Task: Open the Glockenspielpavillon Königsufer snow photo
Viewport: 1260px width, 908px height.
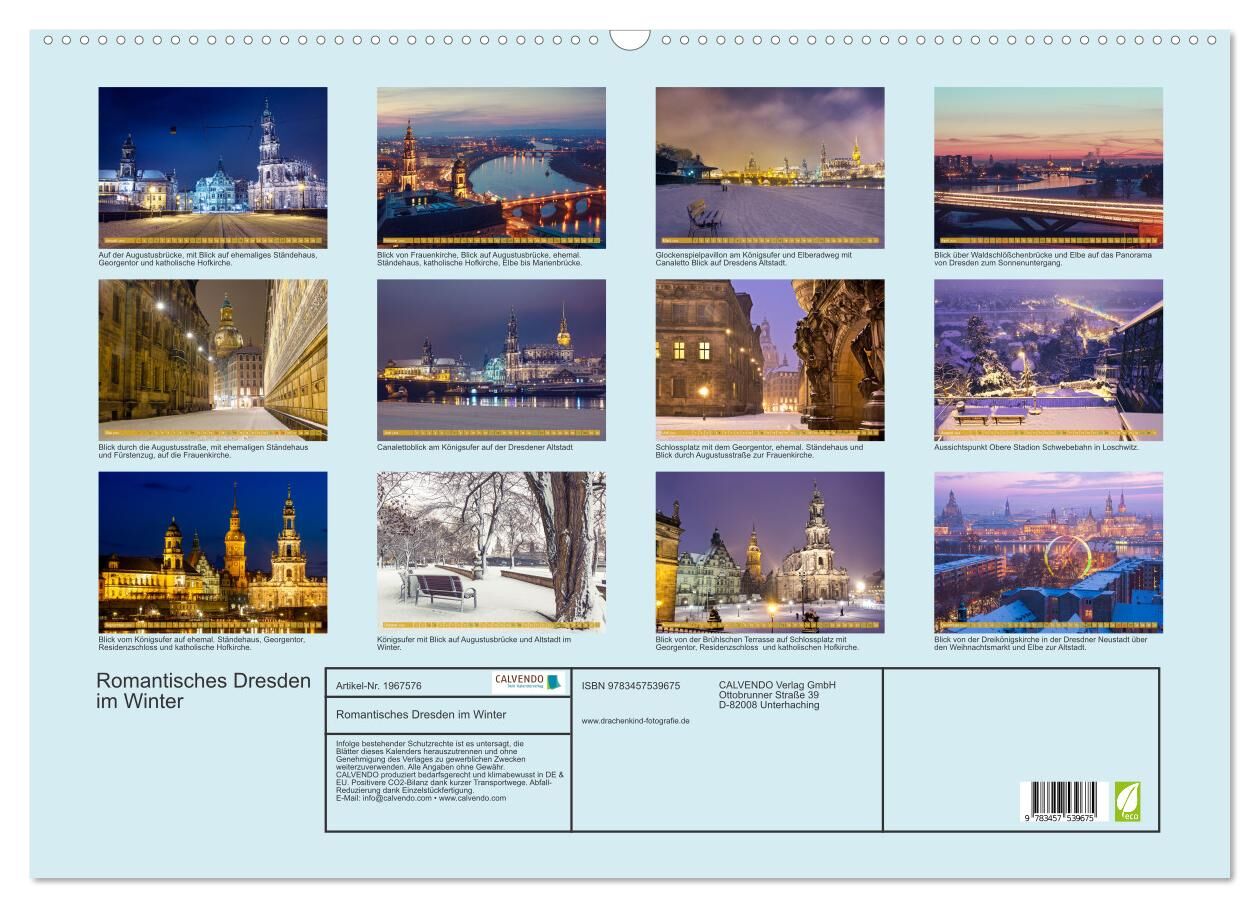Action: 769,167
